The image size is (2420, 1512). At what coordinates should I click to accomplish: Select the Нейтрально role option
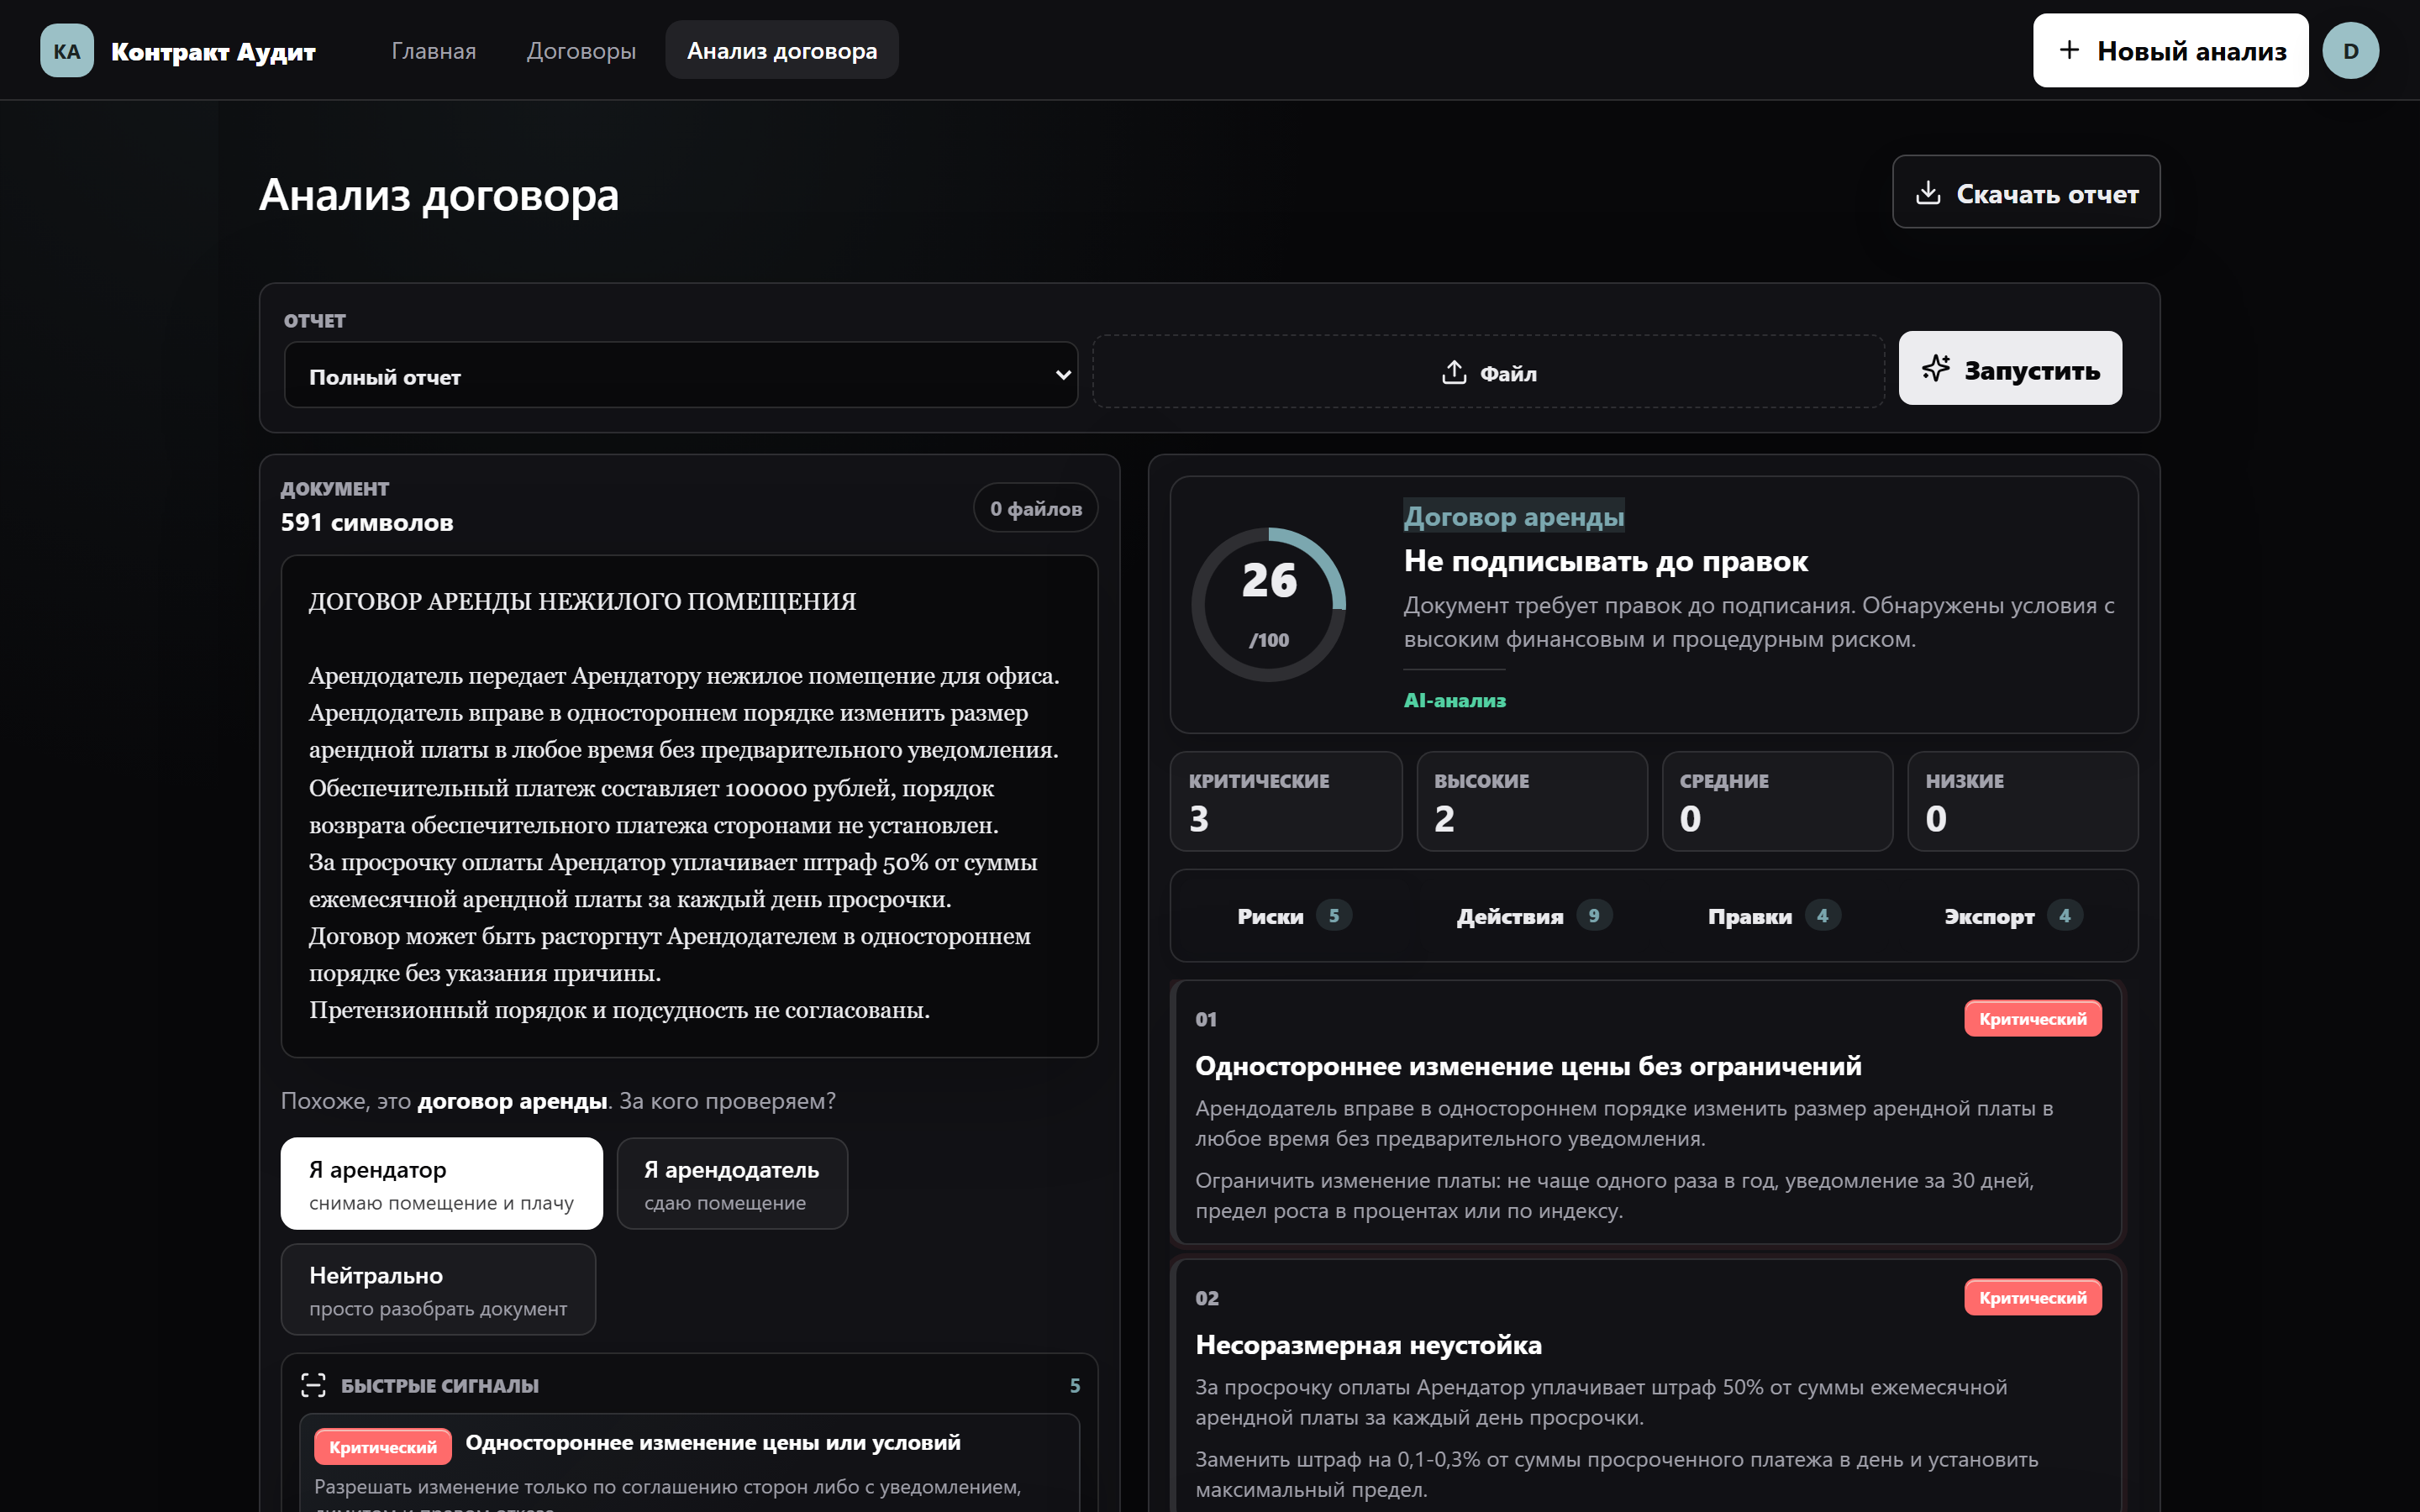point(438,1289)
